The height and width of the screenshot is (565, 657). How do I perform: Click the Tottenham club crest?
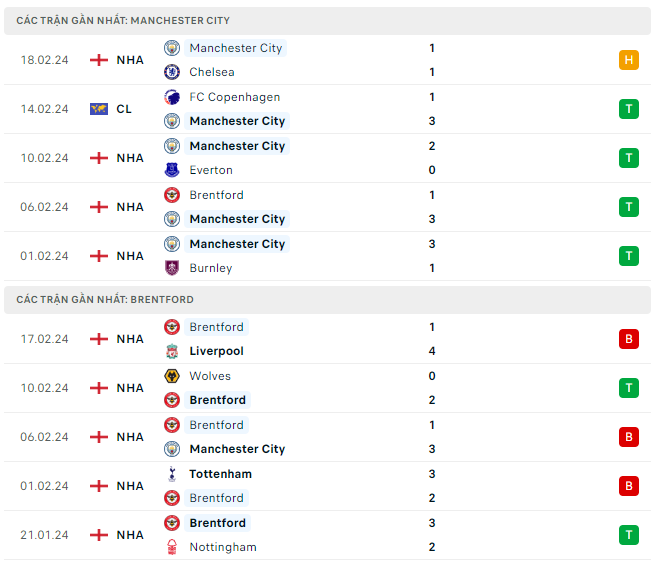pyautogui.click(x=172, y=474)
